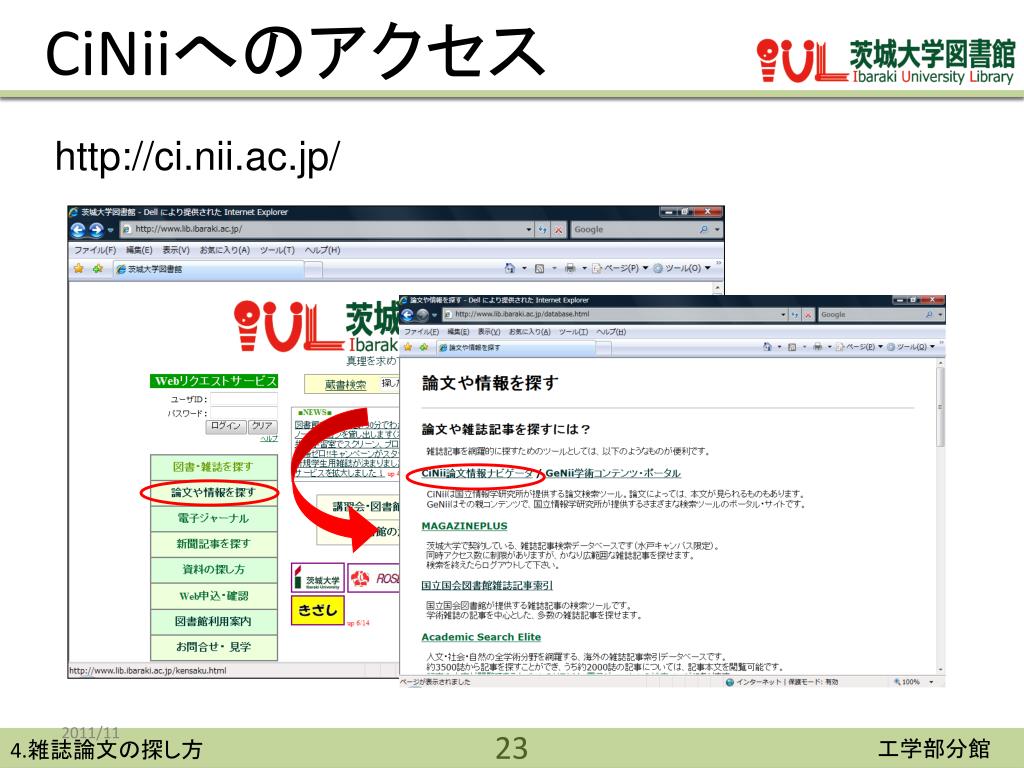Screen dimensions: 1024x768
Task: Click Web申込・確認 sidebar link
Action: (x=214, y=596)
